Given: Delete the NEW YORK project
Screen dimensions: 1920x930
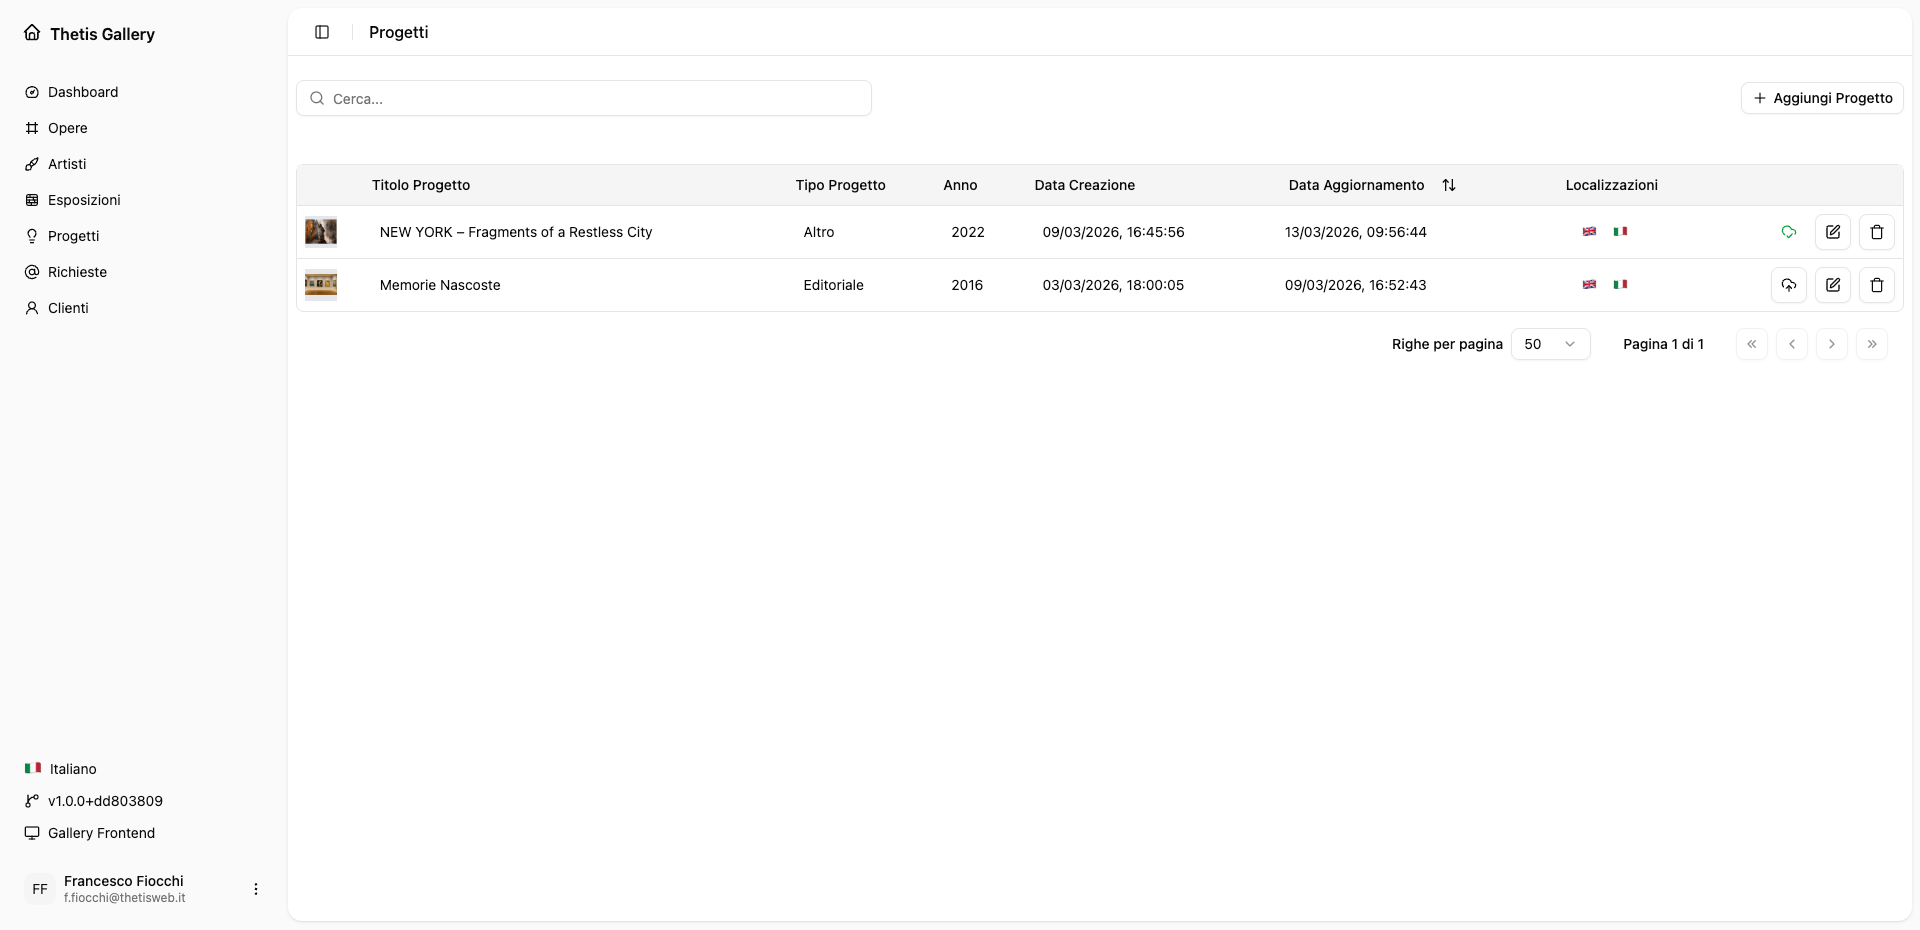Looking at the screenshot, I should pos(1876,232).
